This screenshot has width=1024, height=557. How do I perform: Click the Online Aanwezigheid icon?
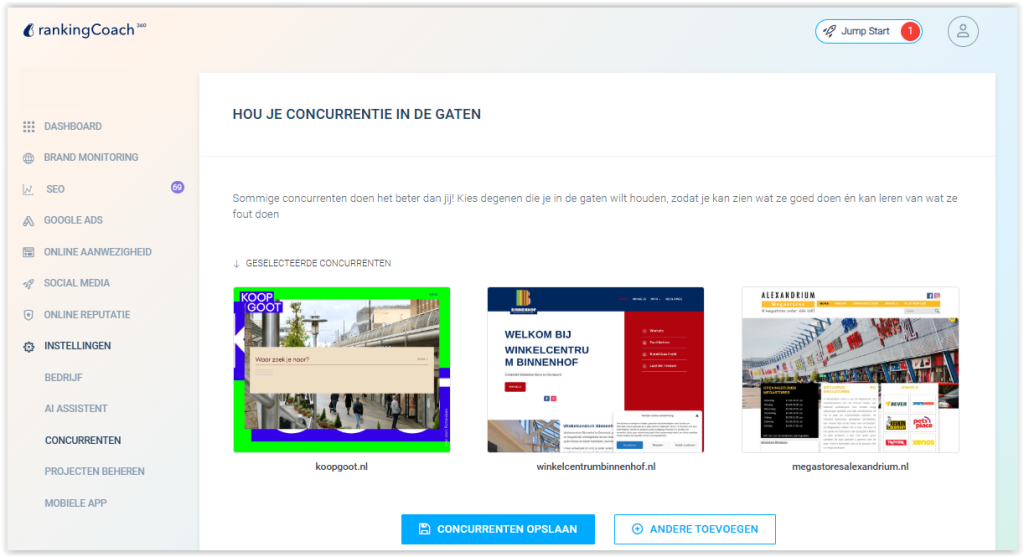point(28,252)
